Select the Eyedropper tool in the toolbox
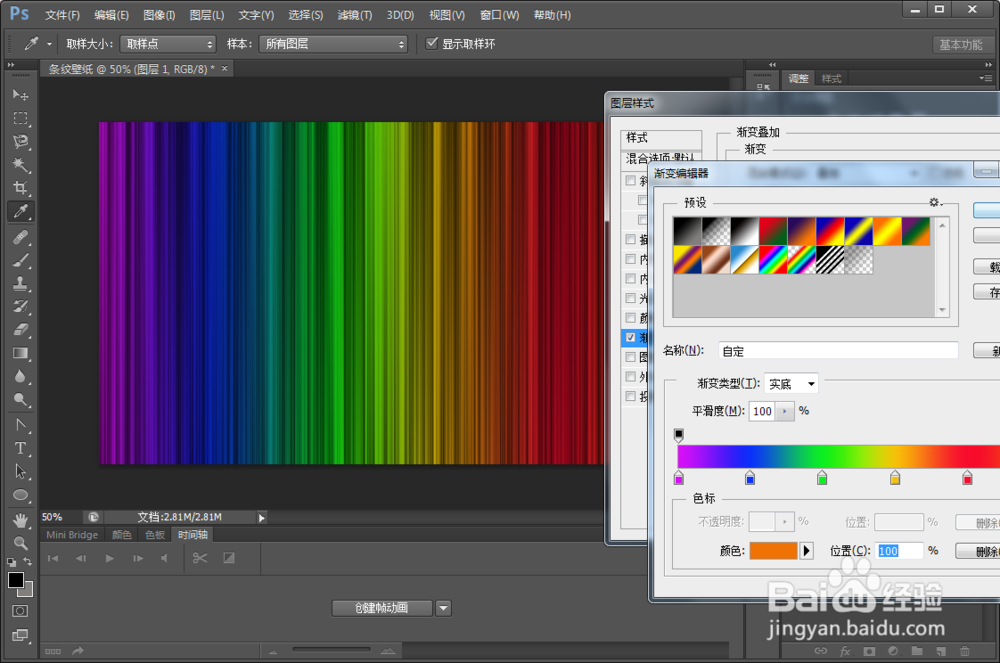 (20, 212)
